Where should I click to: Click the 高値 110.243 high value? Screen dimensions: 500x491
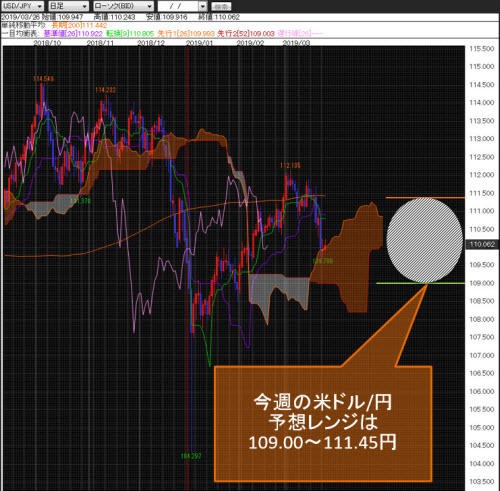114,17
